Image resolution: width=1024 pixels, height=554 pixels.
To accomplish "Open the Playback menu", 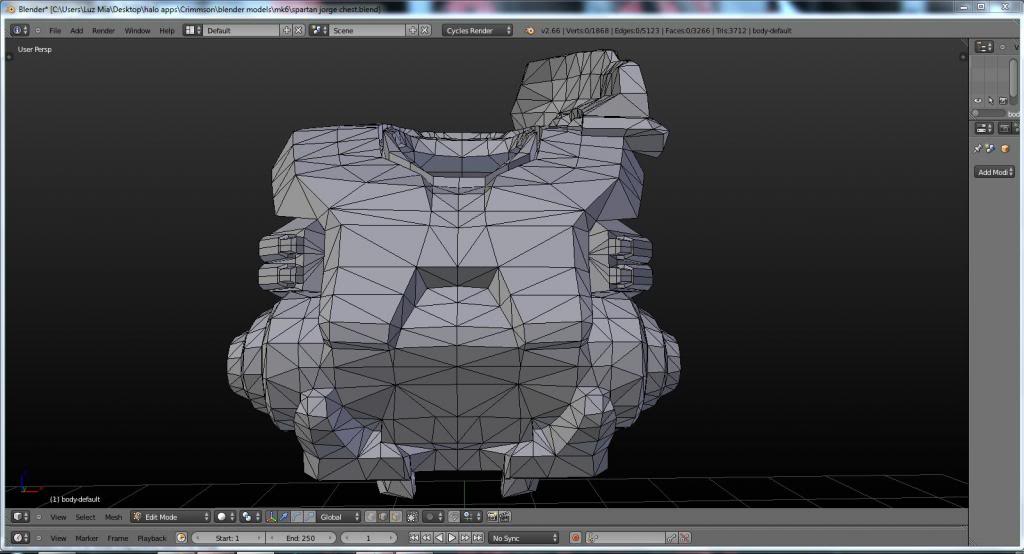I will point(152,538).
